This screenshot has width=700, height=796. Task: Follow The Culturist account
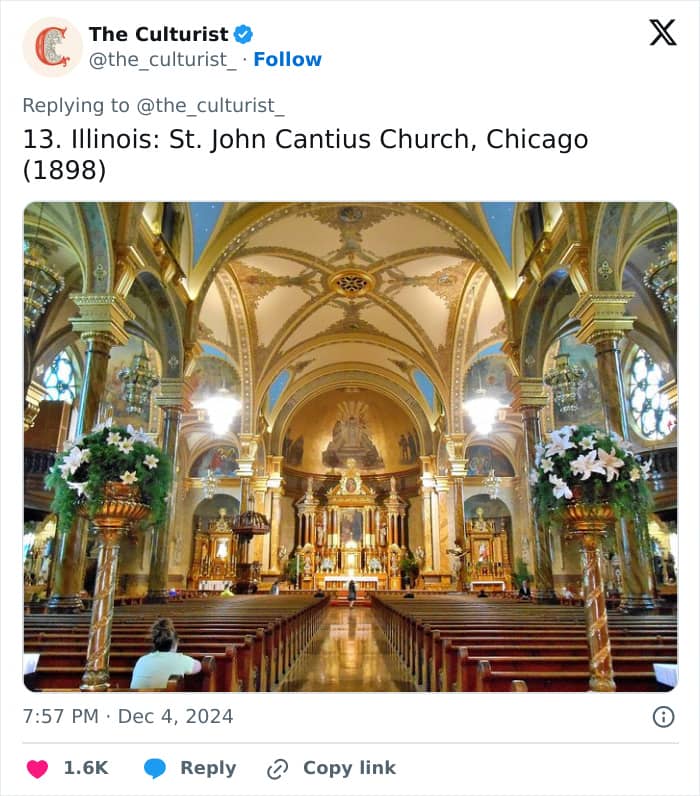pos(287,59)
